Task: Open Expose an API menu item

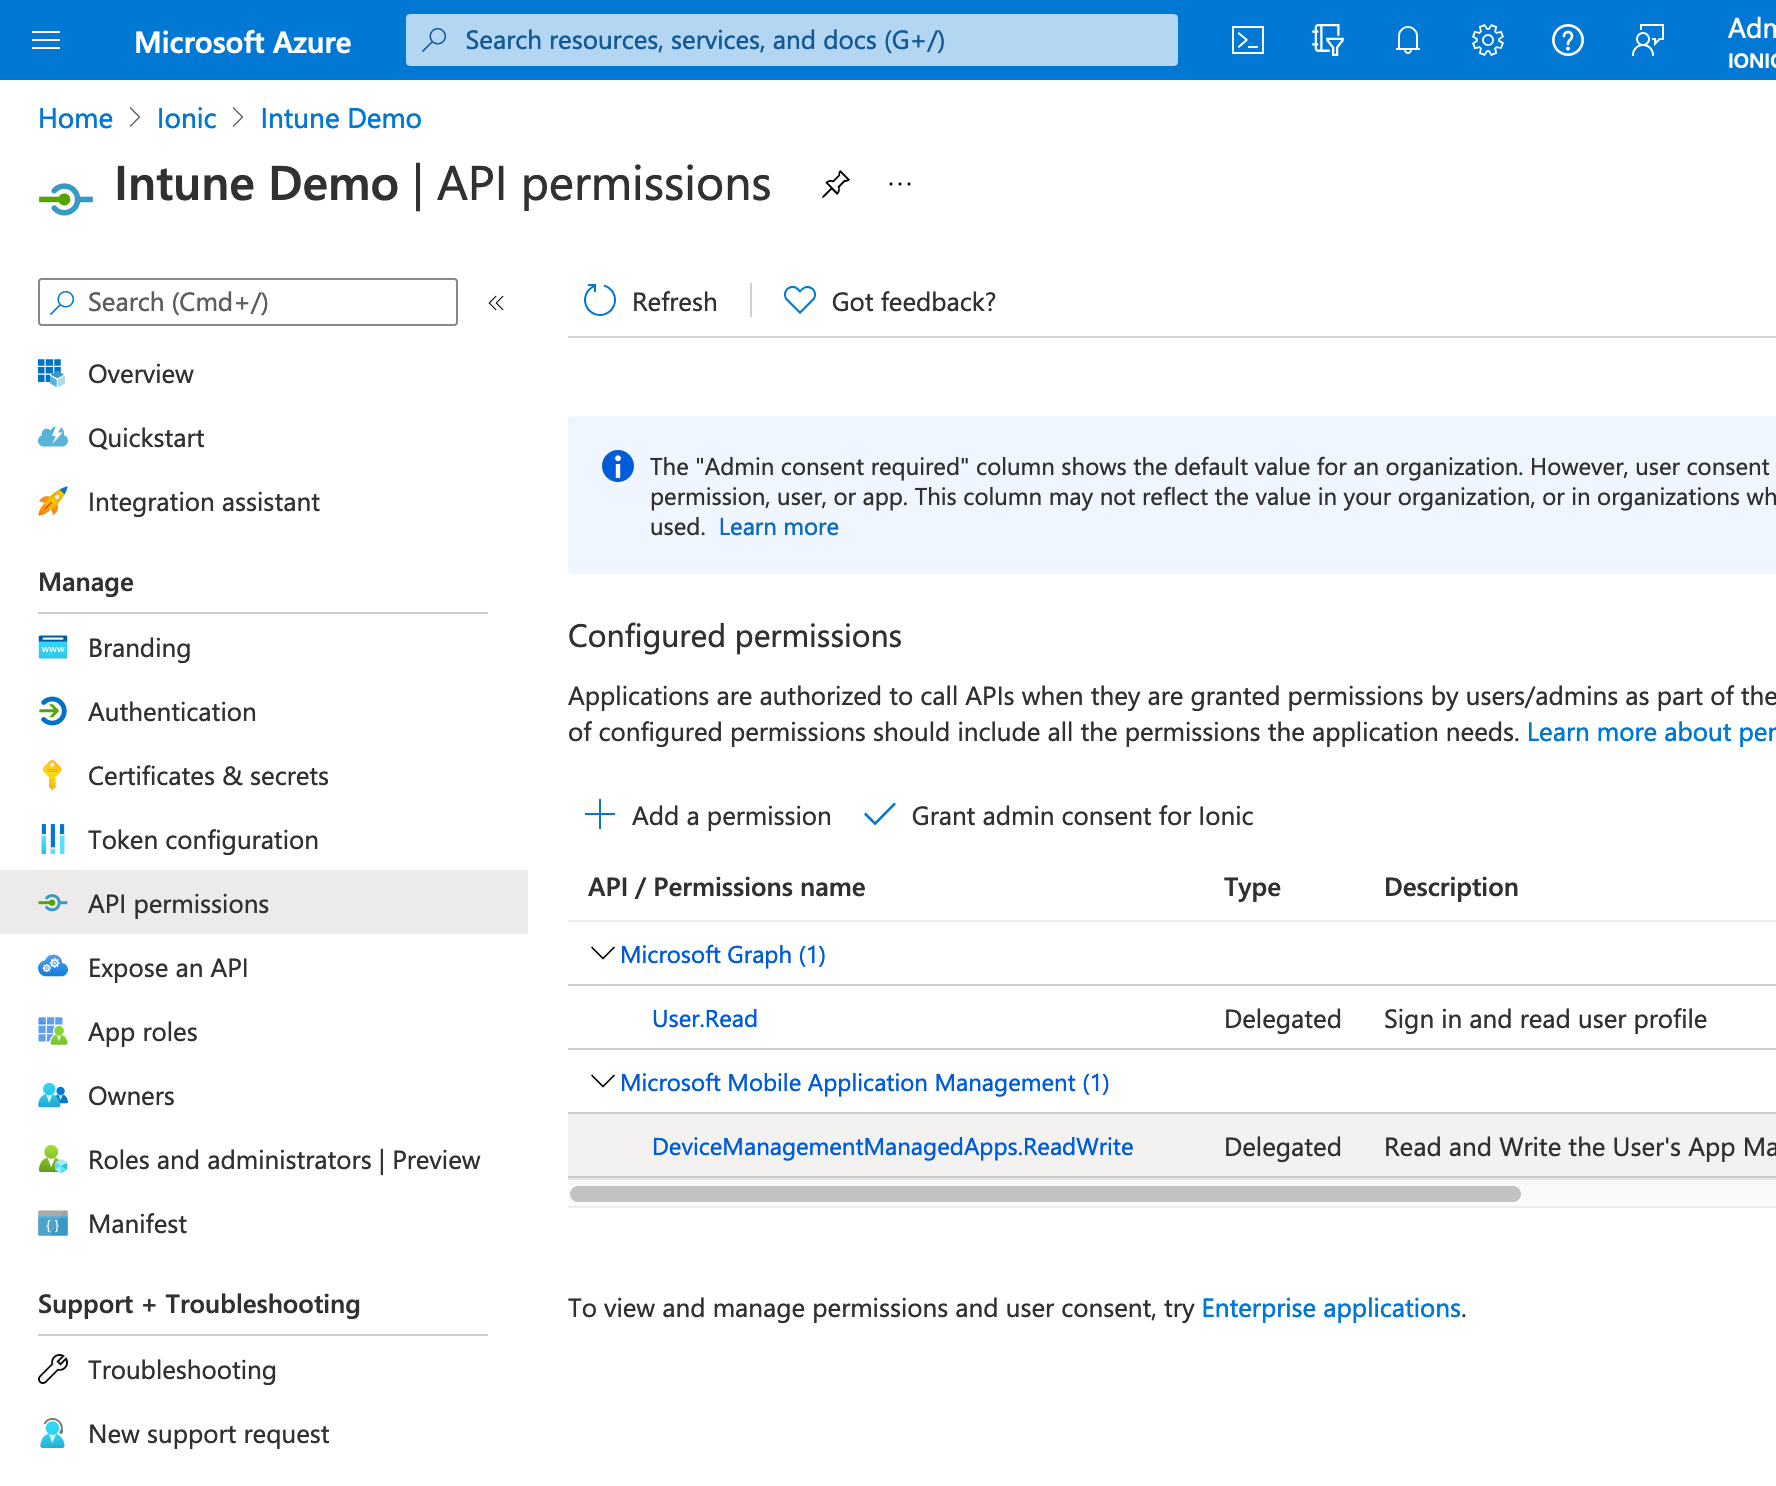Action: pos(168,968)
